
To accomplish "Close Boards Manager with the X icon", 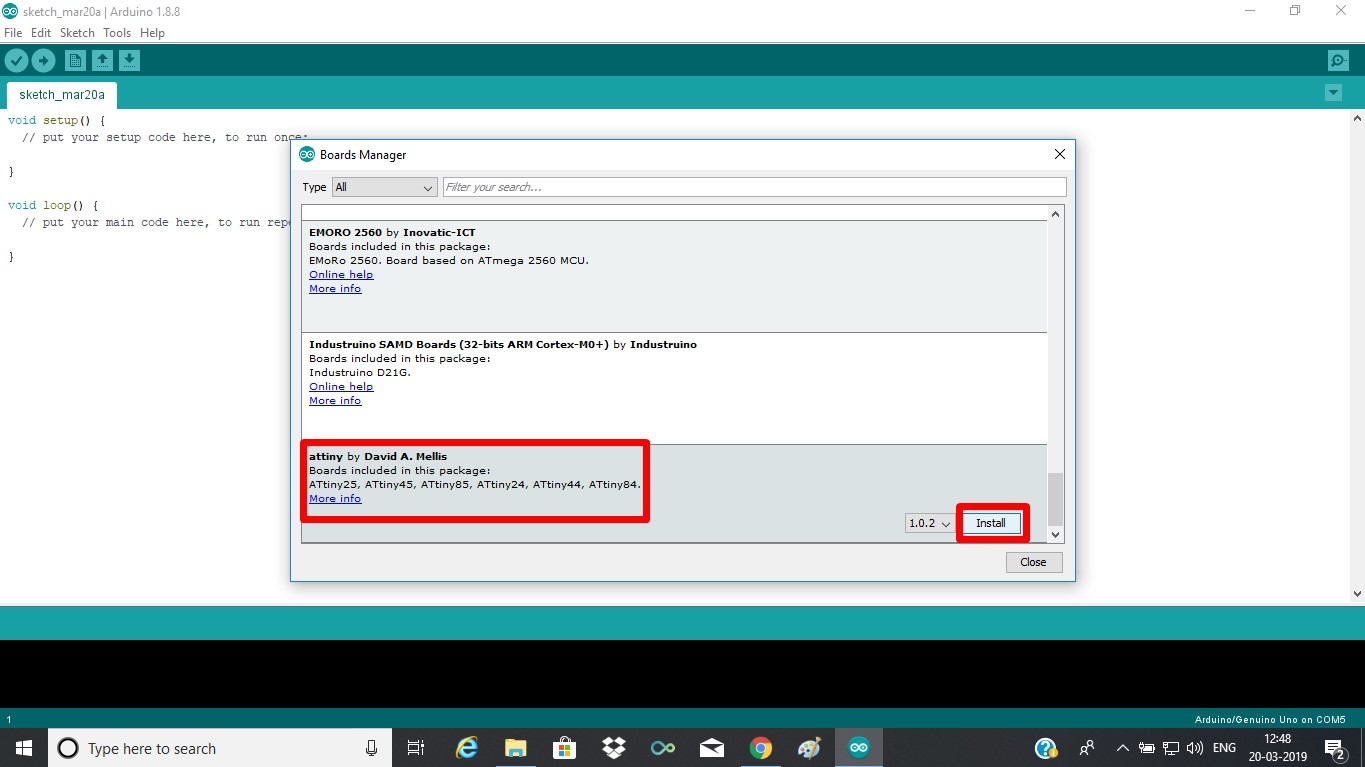I will click(1060, 154).
